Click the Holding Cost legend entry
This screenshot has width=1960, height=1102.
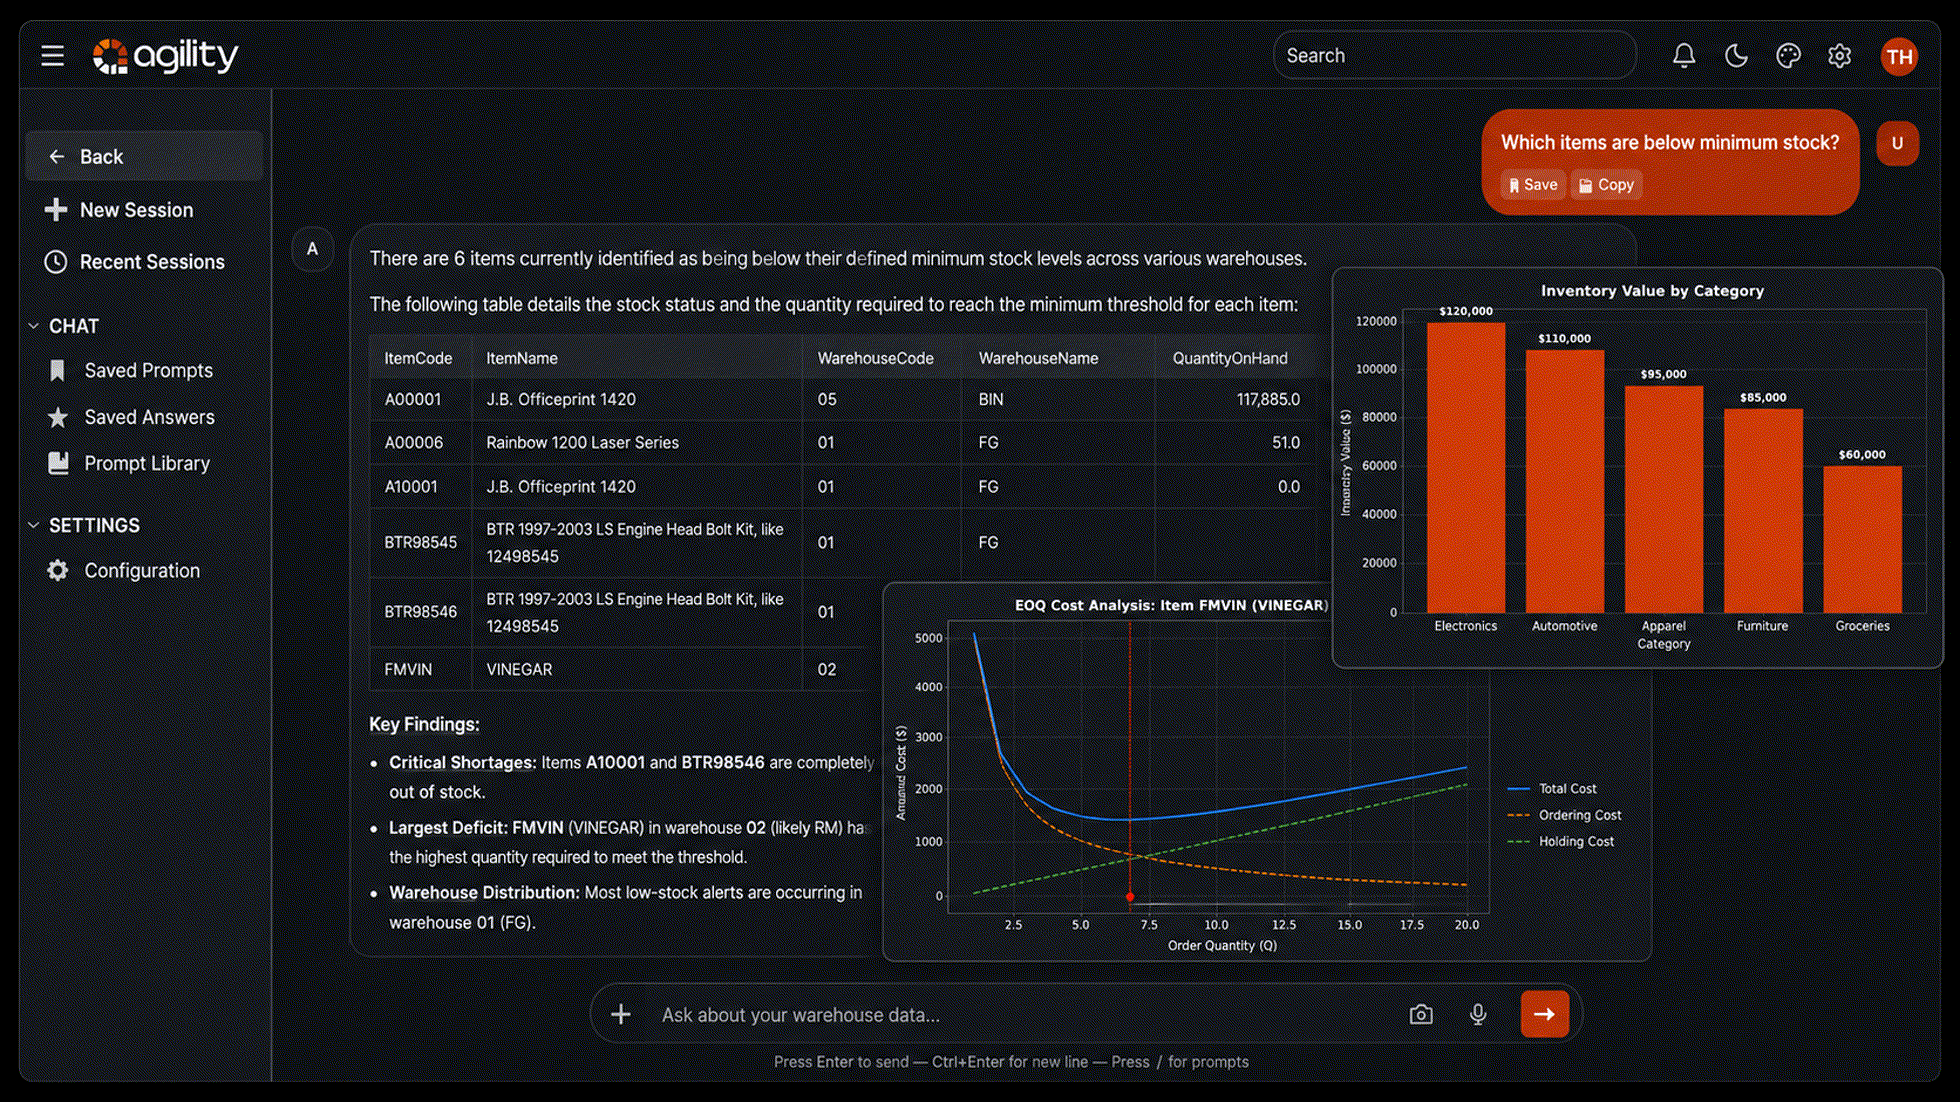click(x=1561, y=842)
